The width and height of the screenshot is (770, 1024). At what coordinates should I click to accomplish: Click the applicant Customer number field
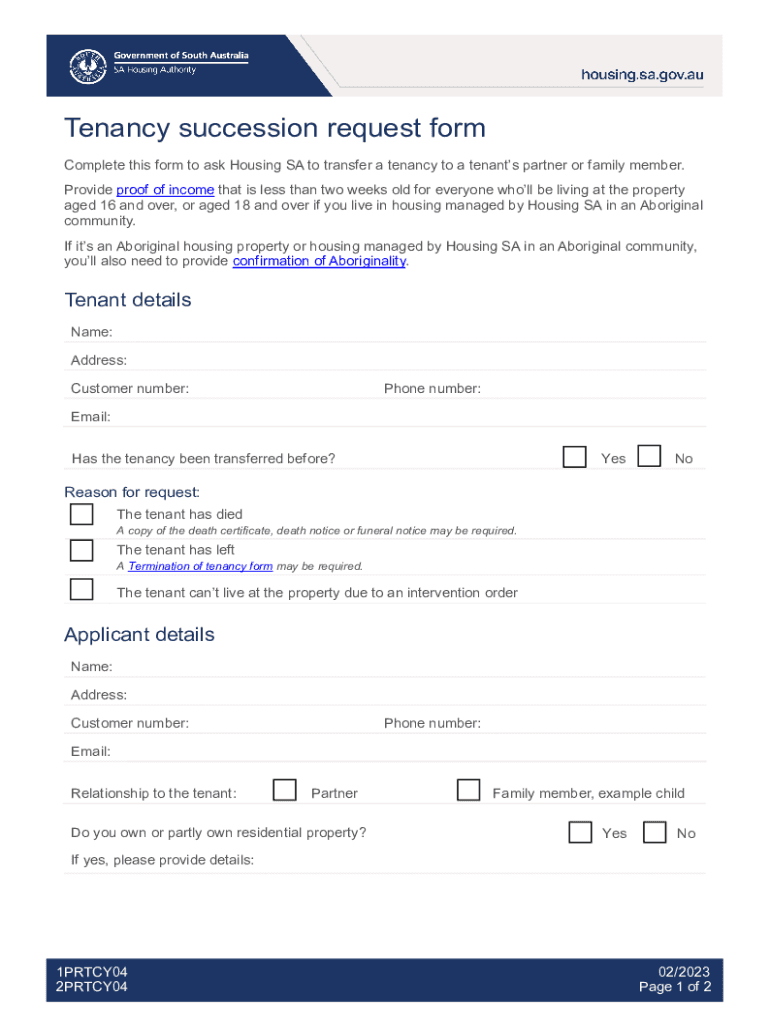pyautogui.click(x=280, y=723)
